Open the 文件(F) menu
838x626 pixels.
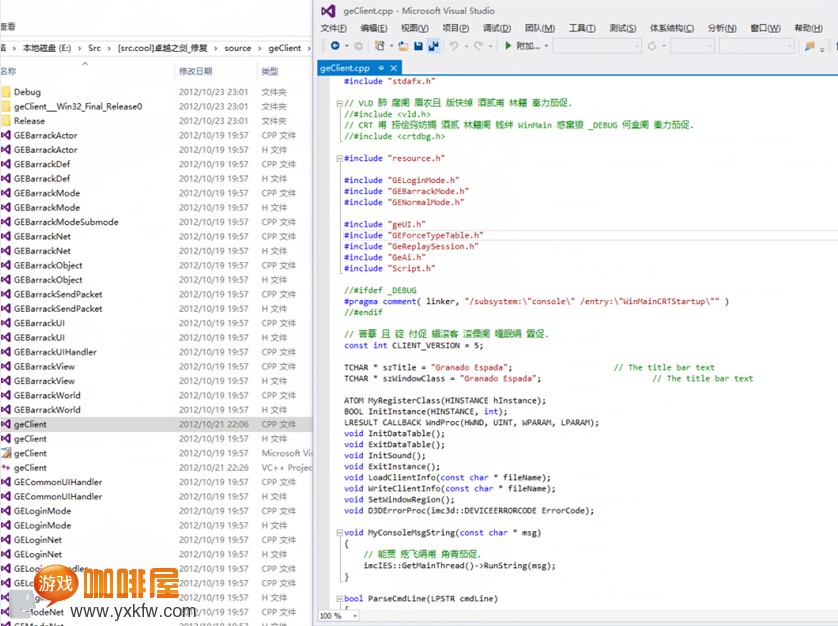(x=333, y=28)
